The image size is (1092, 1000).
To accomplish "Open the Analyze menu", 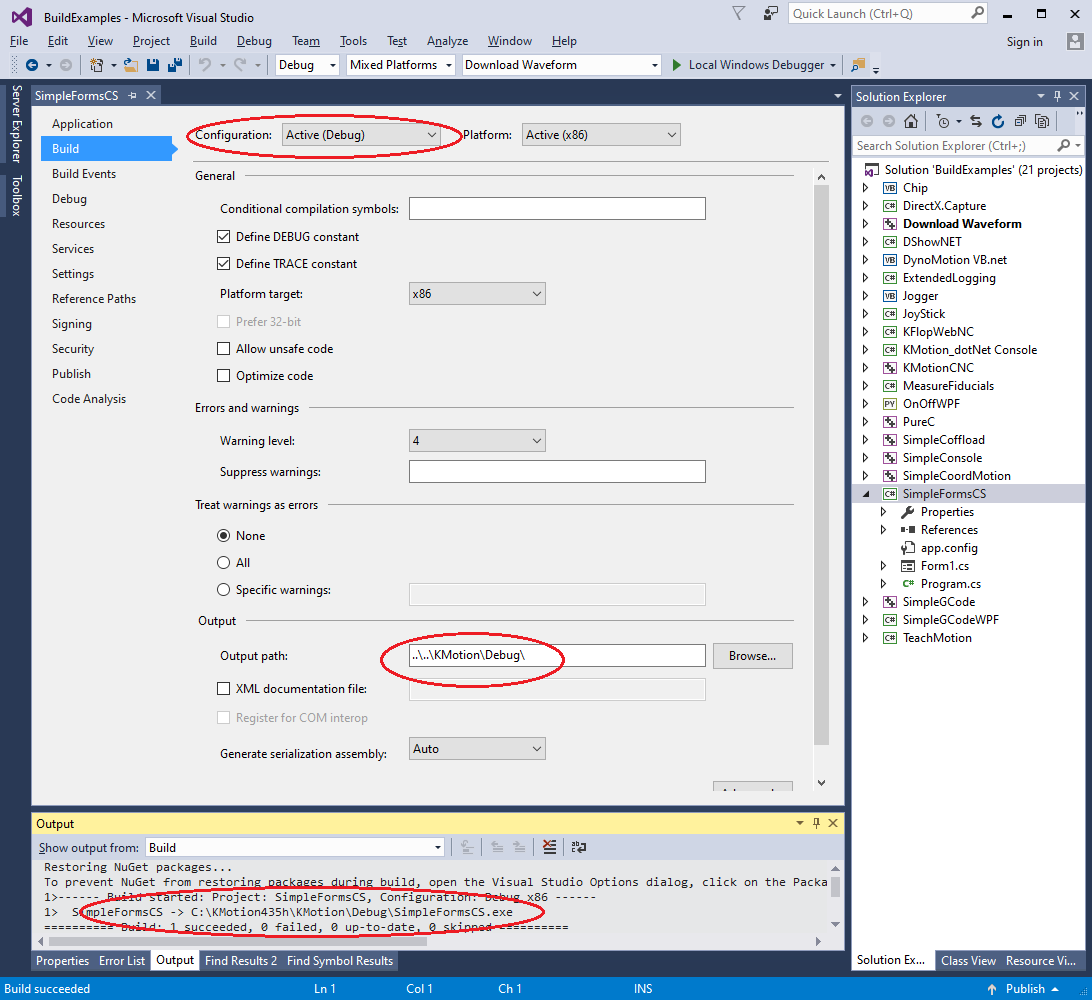I will (x=447, y=41).
